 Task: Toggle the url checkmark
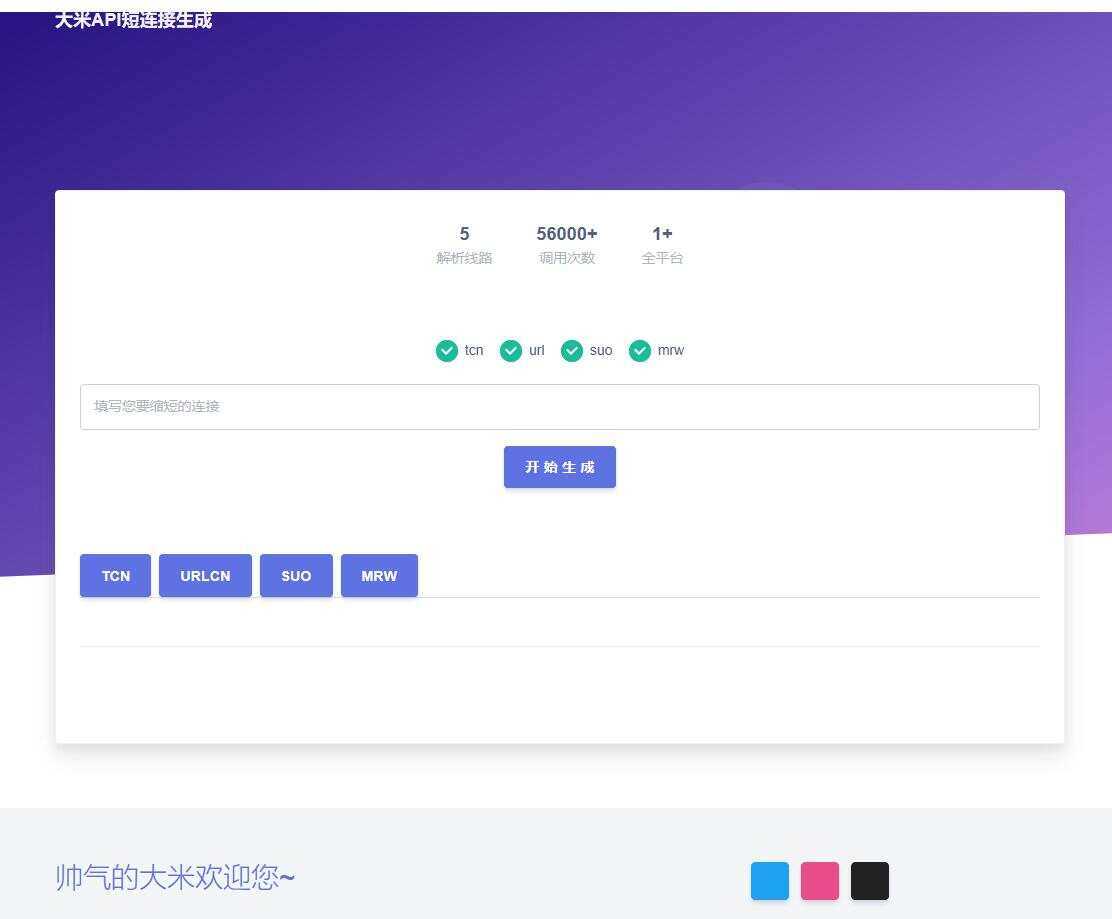510,351
